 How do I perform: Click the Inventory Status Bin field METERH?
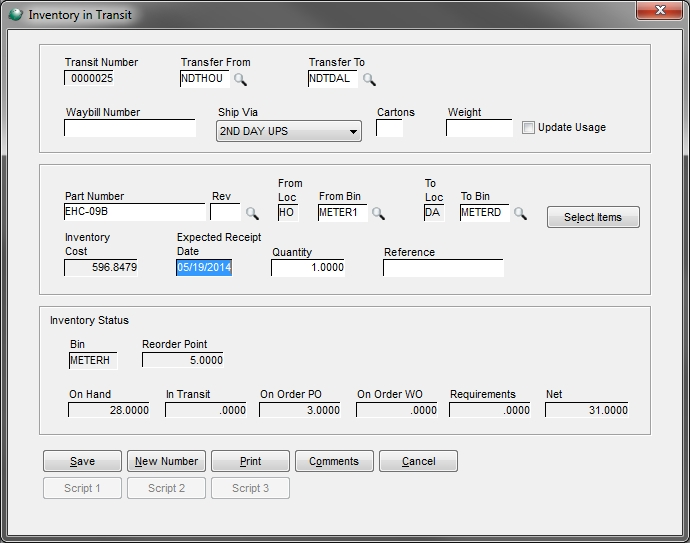point(93,360)
